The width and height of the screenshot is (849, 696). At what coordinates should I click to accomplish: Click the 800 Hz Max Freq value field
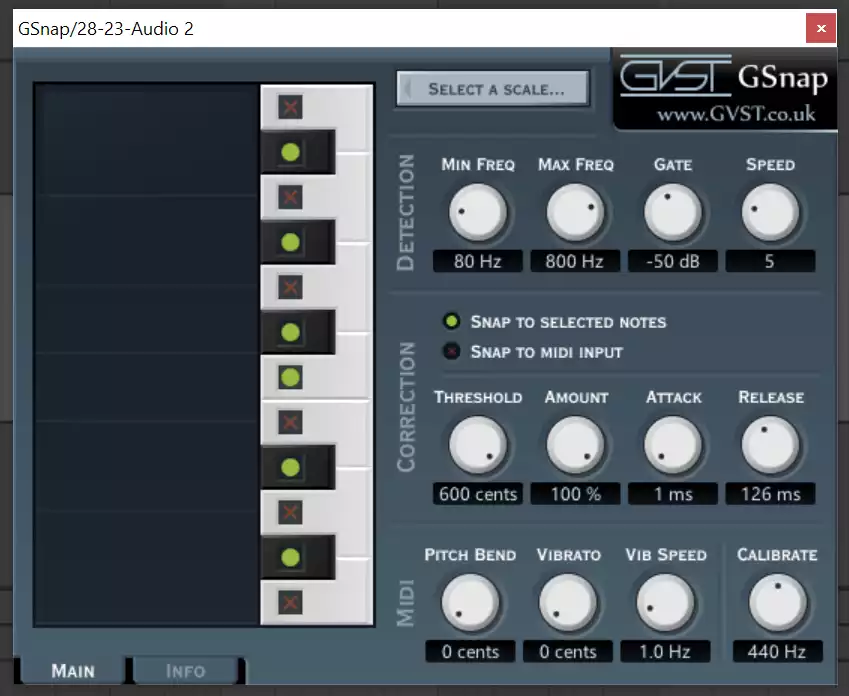575,262
